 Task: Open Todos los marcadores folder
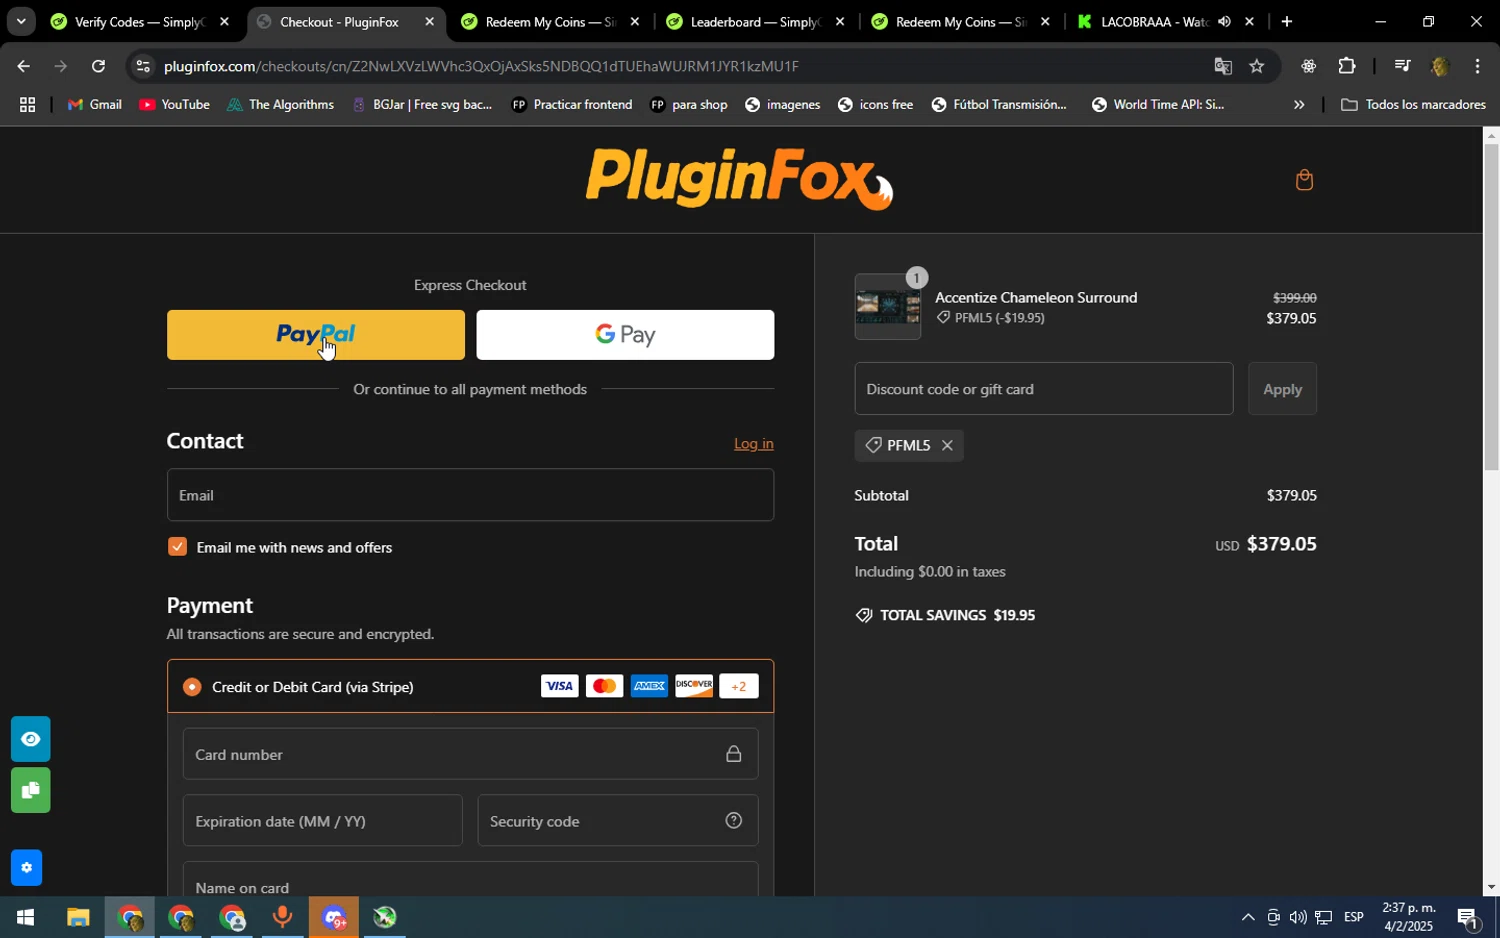(x=1413, y=105)
